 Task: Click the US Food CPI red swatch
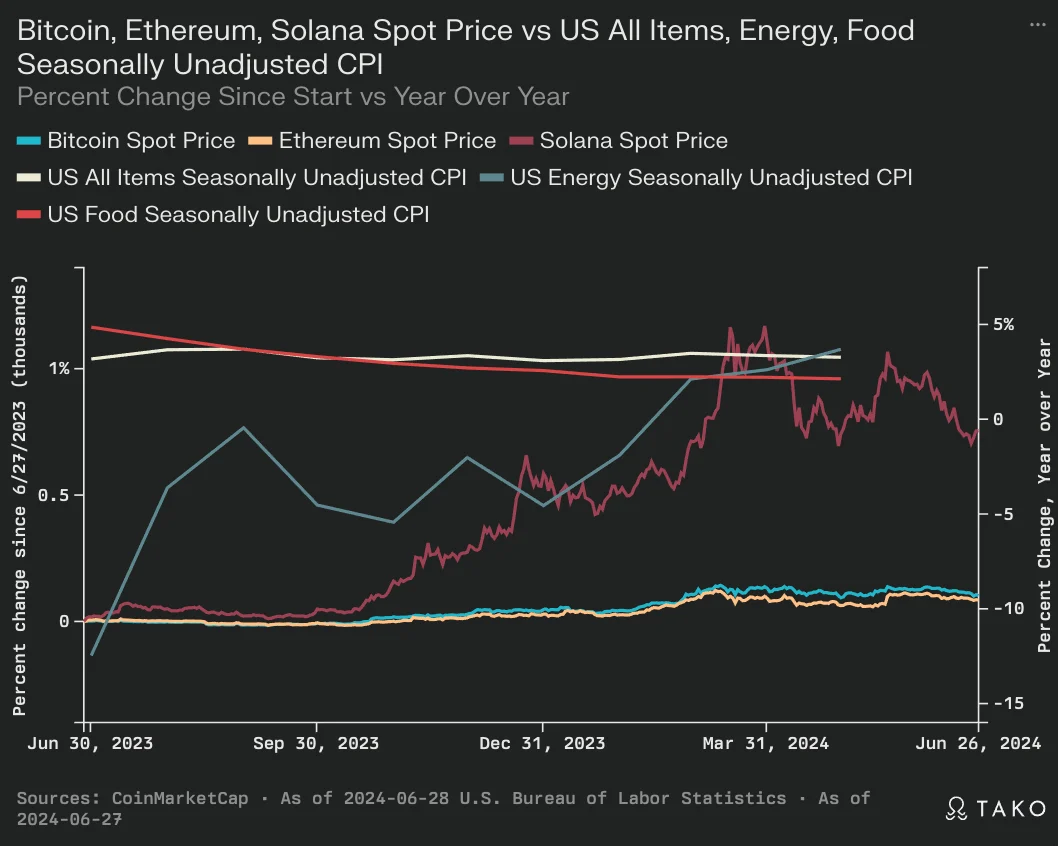click(x=29, y=215)
